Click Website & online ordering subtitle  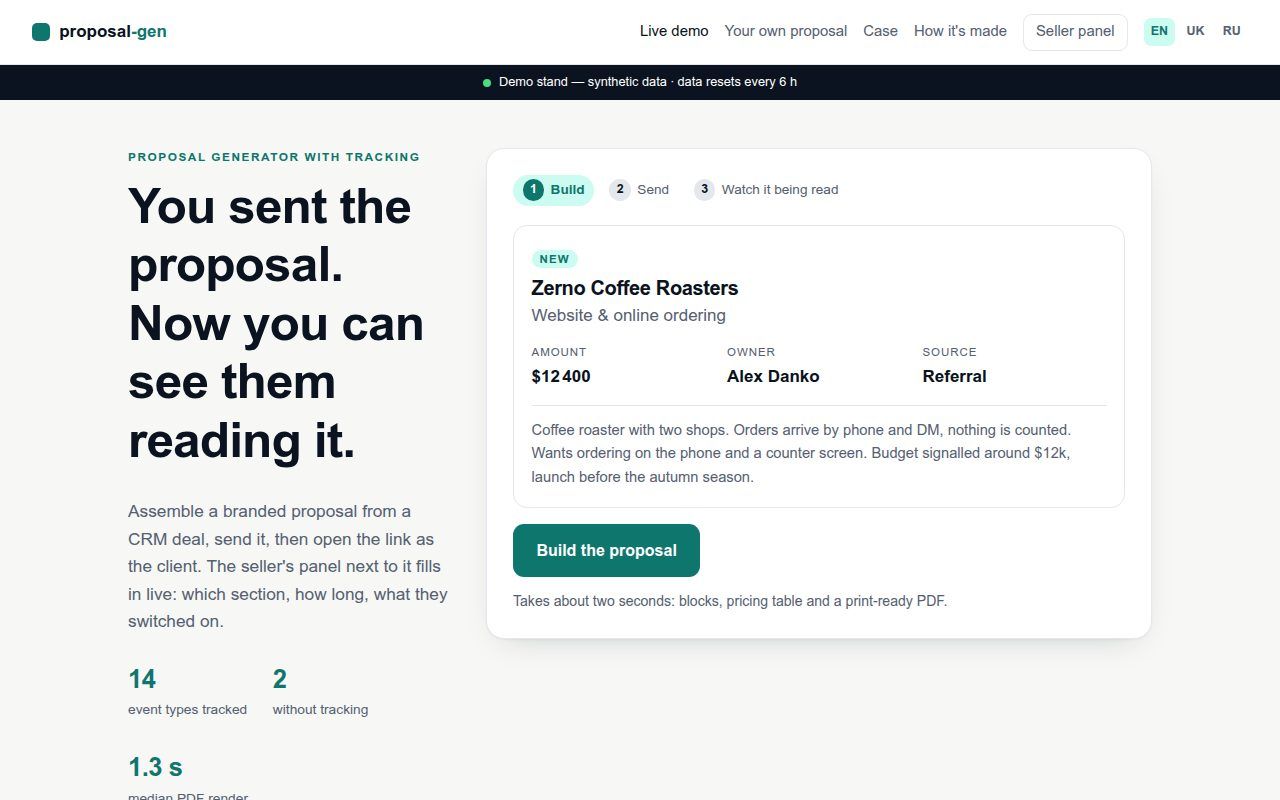tap(629, 315)
